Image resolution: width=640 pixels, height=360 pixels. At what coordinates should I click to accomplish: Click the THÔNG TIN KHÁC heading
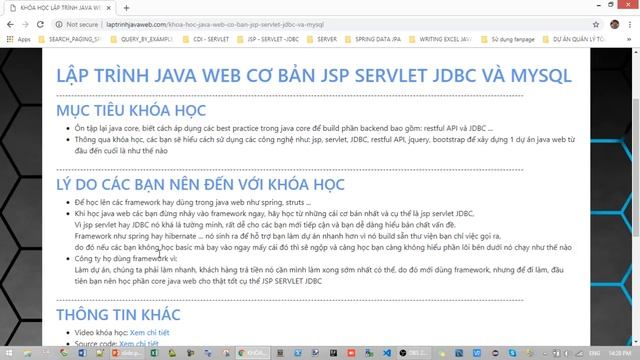pos(118,315)
